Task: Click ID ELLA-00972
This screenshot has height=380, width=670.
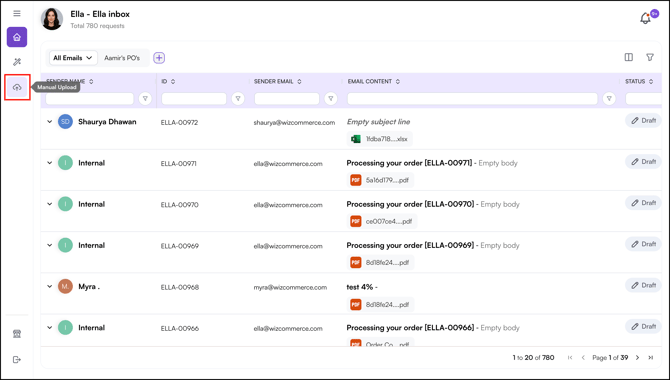Action: 179,123
